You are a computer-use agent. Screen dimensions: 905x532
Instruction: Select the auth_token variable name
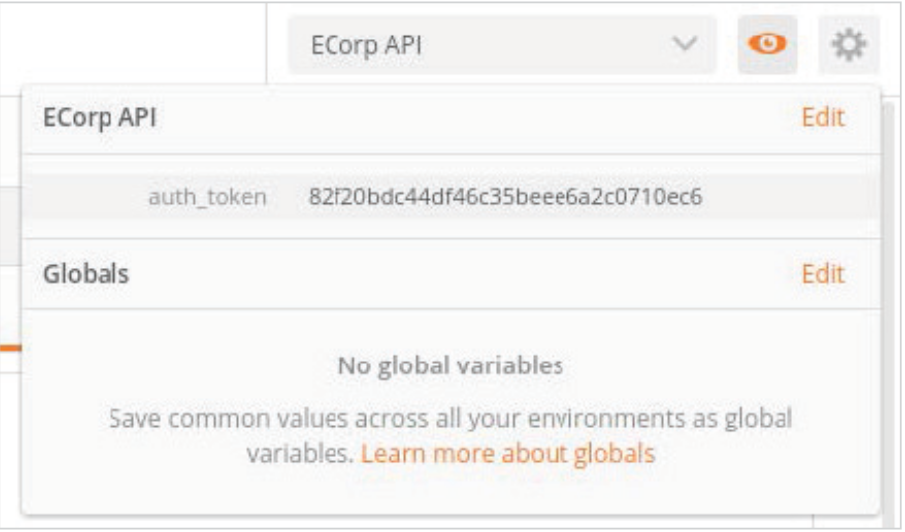point(207,197)
